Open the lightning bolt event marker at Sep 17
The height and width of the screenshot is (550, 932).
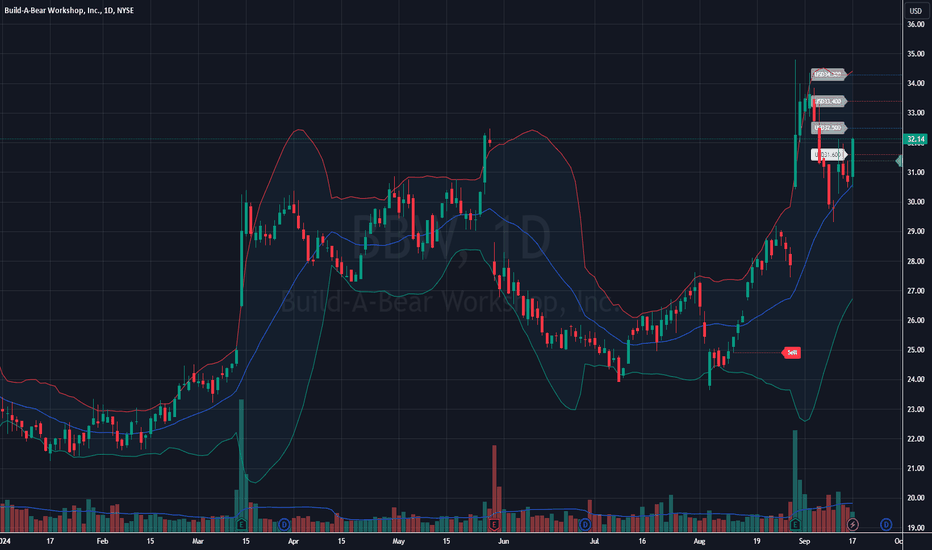tap(852, 524)
